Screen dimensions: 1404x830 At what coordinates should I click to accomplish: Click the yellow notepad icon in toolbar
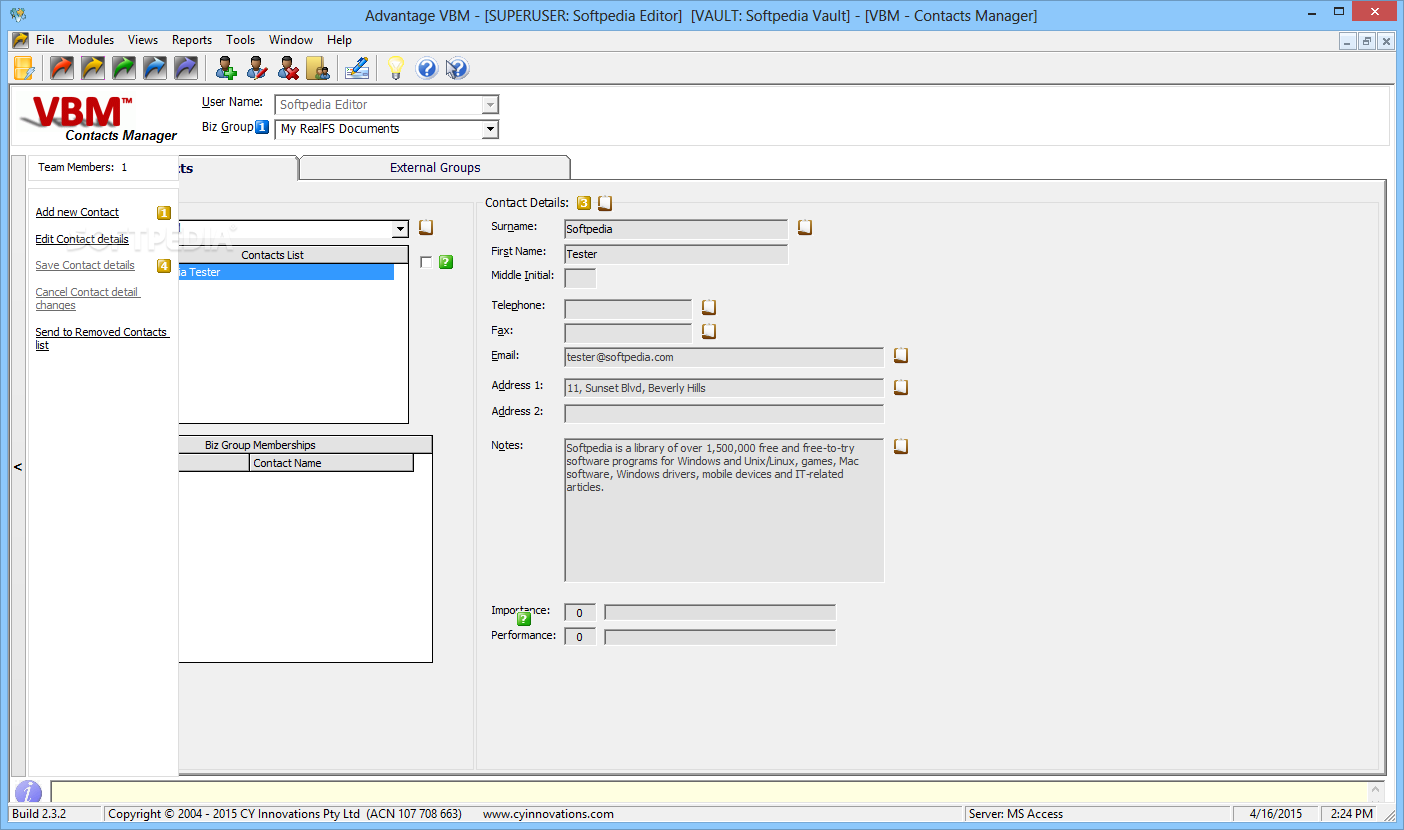[x=24, y=68]
